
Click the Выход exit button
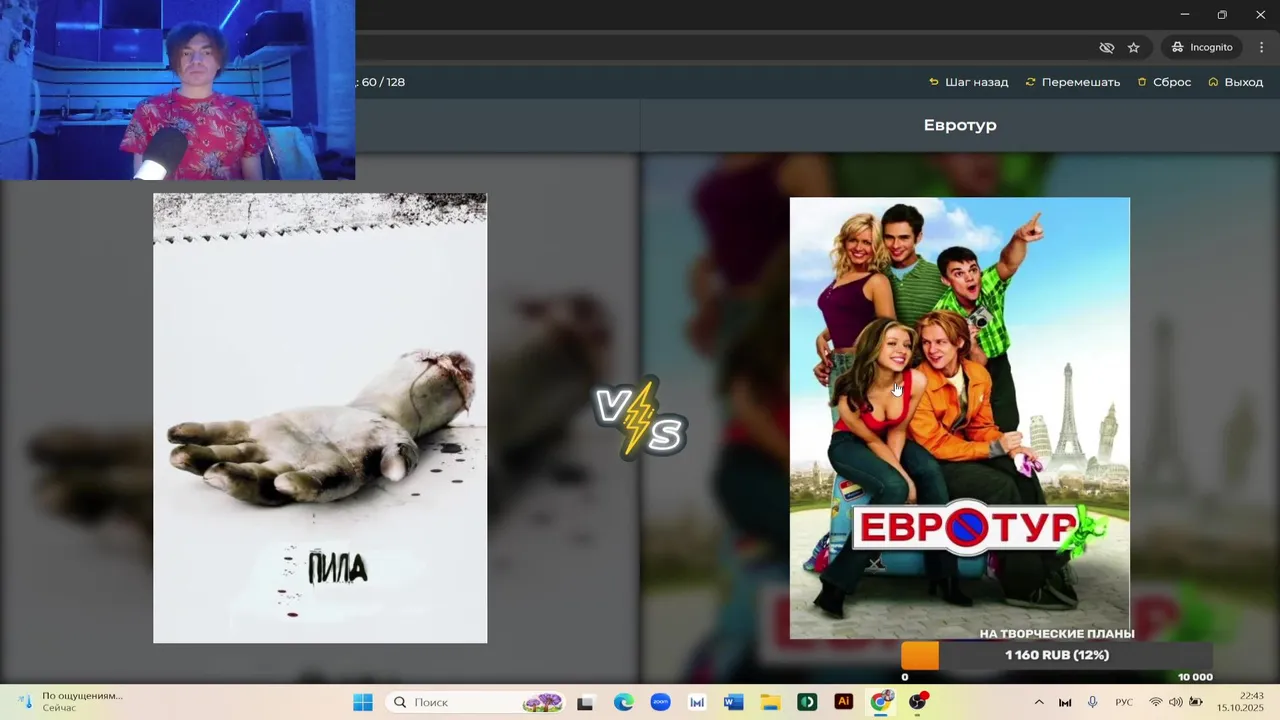pyautogui.click(x=1236, y=82)
